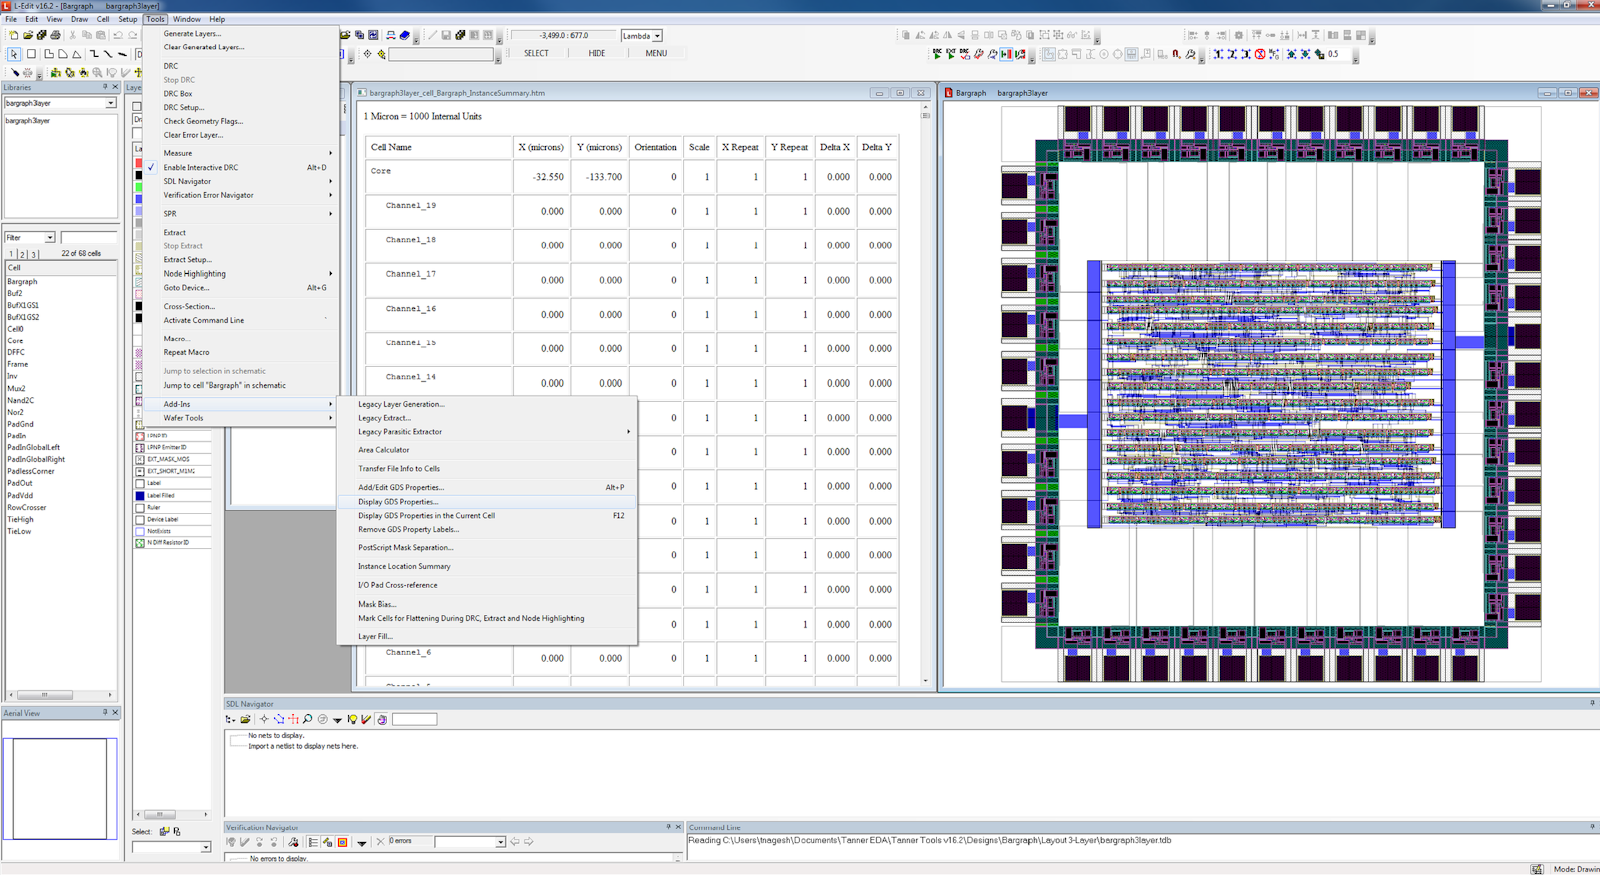Select the arrow selection tool

14,54
